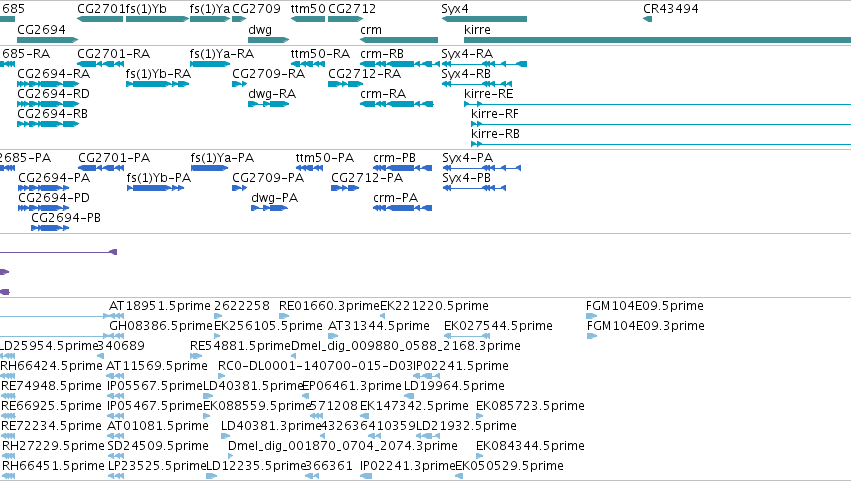
Task: Click transcript kirre-RE
Action: click(x=657, y=104)
